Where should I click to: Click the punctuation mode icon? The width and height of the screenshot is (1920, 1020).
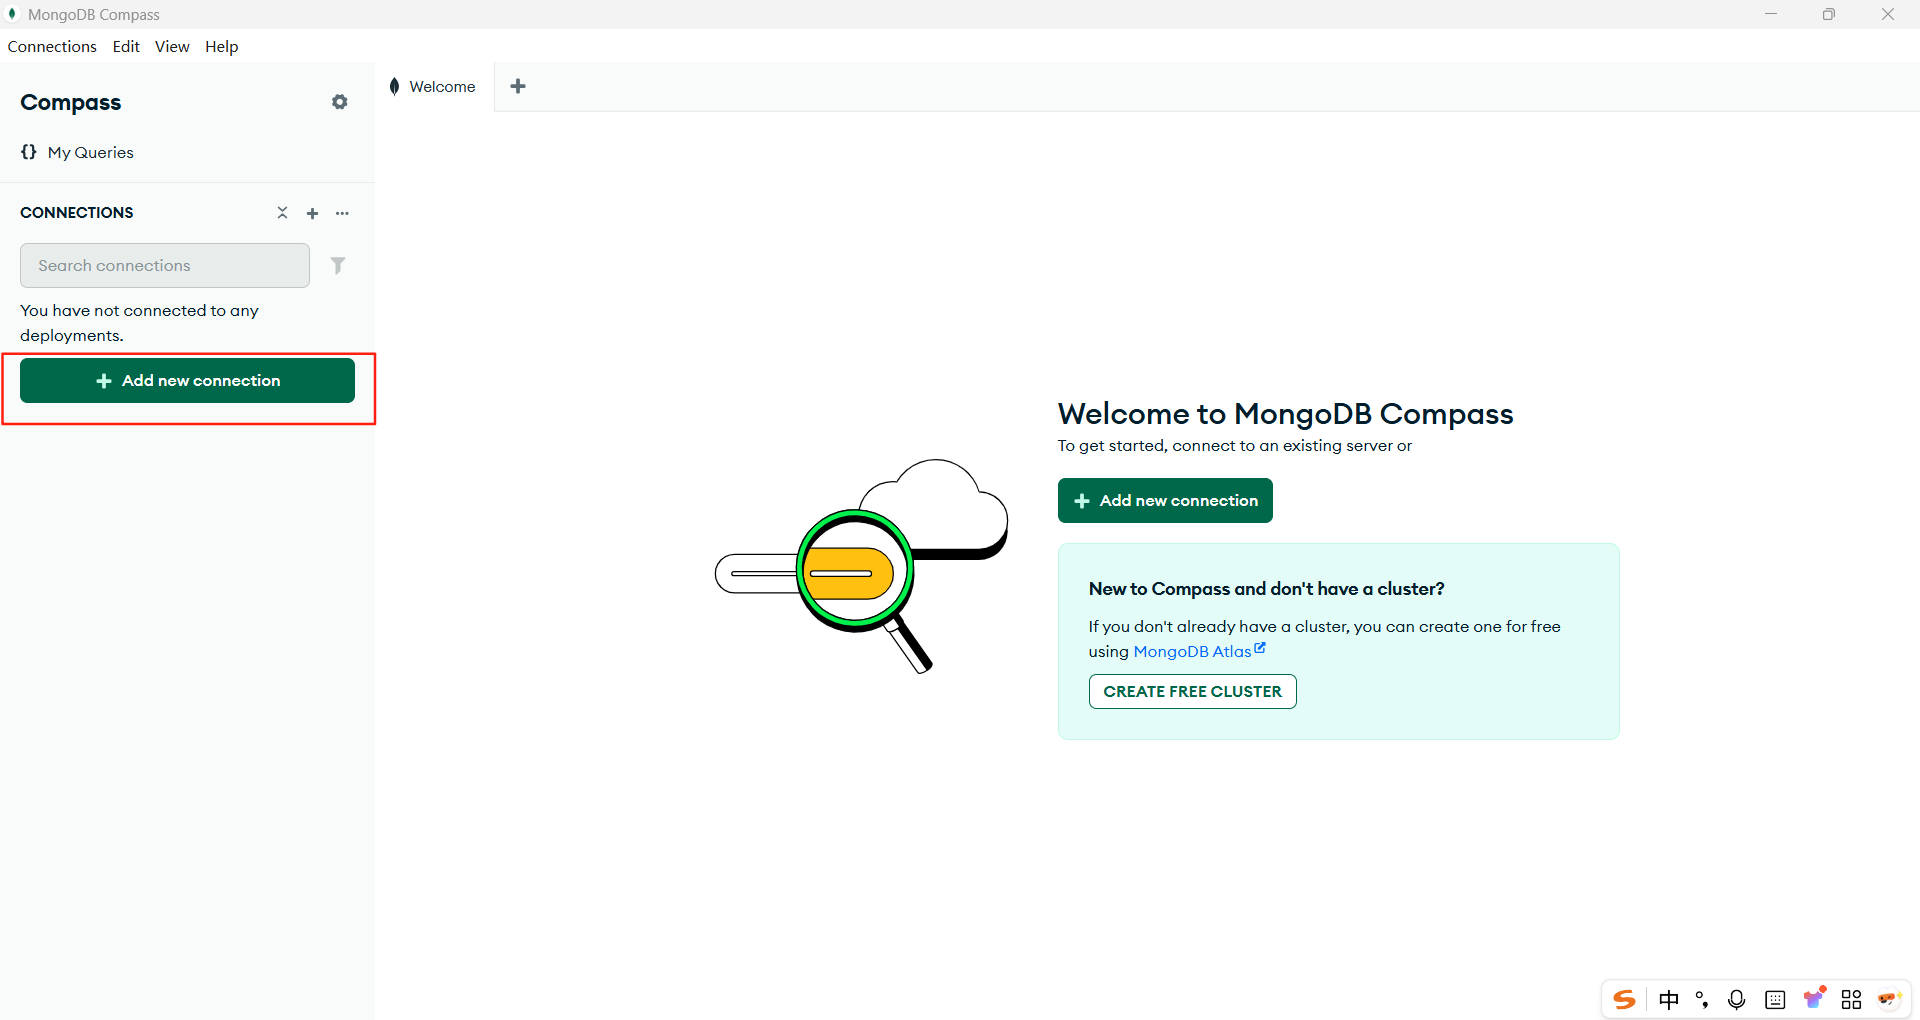[x=1702, y=999]
